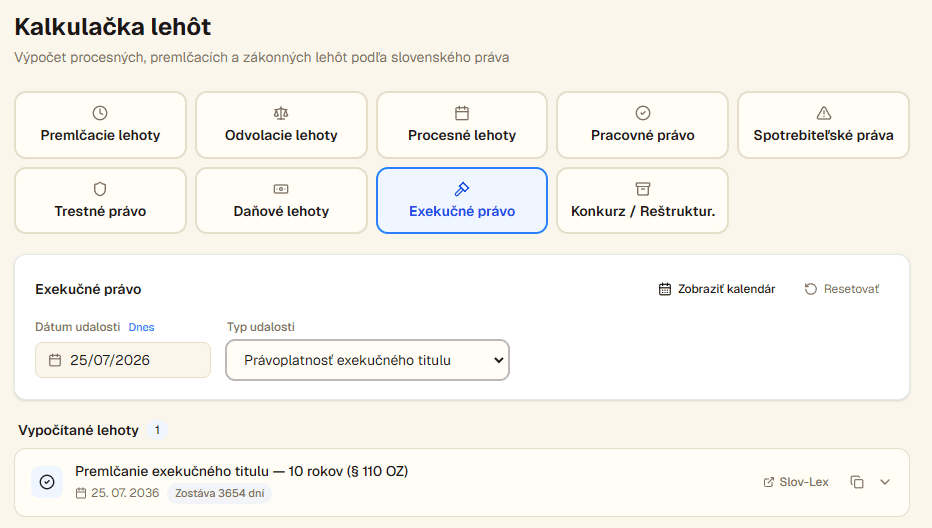Open the Typ udalosti dropdown
The height and width of the screenshot is (528, 932).
[367, 360]
